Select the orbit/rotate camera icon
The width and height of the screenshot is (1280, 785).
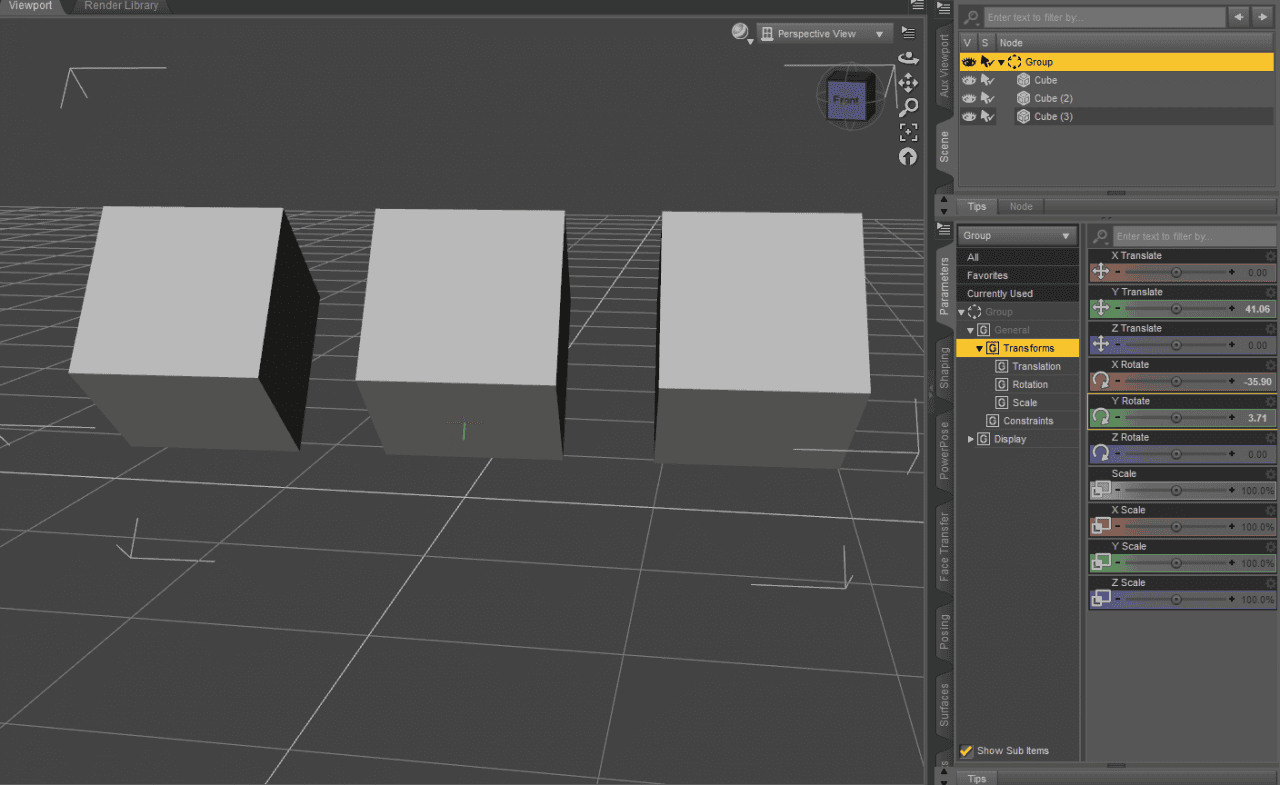[x=908, y=57]
